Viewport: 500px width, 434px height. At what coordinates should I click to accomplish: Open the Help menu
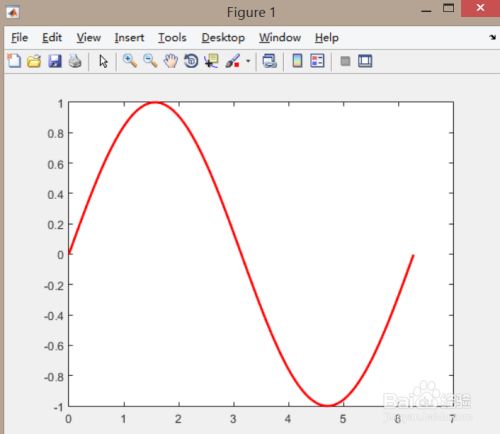pos(327,38)
